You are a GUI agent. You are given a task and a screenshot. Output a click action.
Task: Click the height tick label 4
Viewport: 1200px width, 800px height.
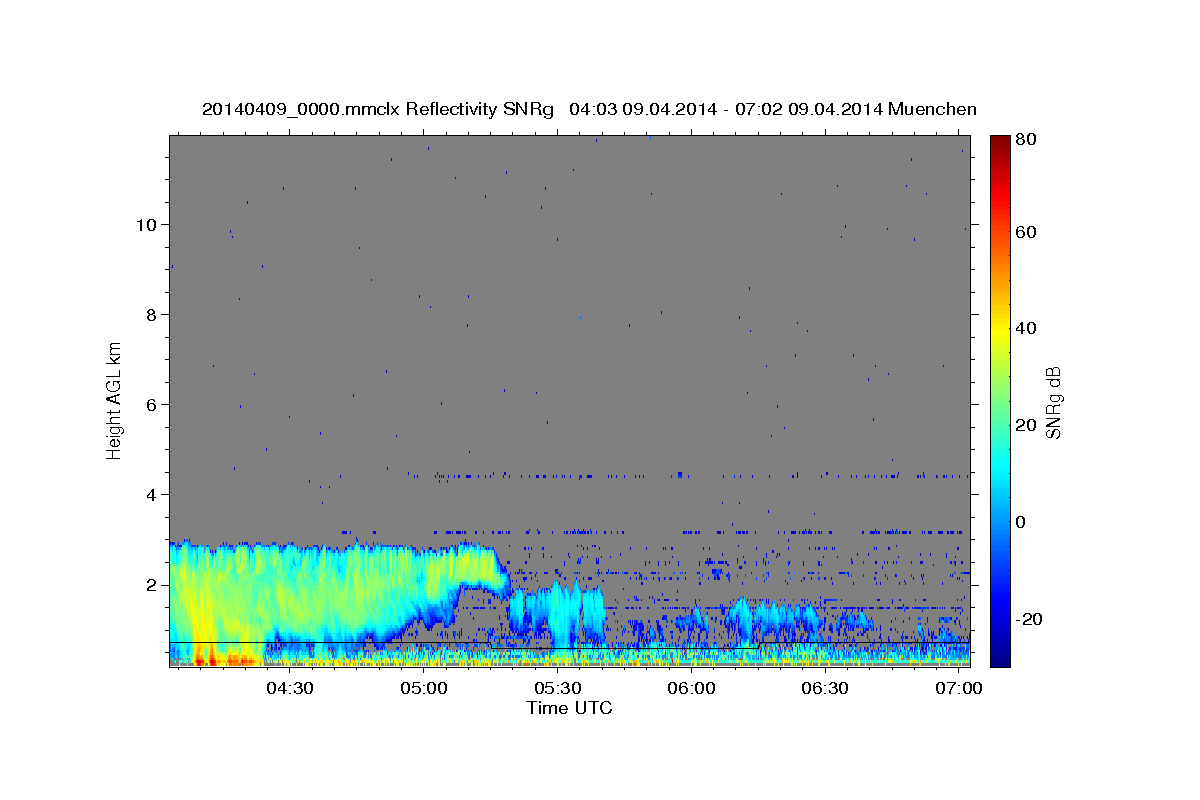pyautogui.click(x=152, y=495)
